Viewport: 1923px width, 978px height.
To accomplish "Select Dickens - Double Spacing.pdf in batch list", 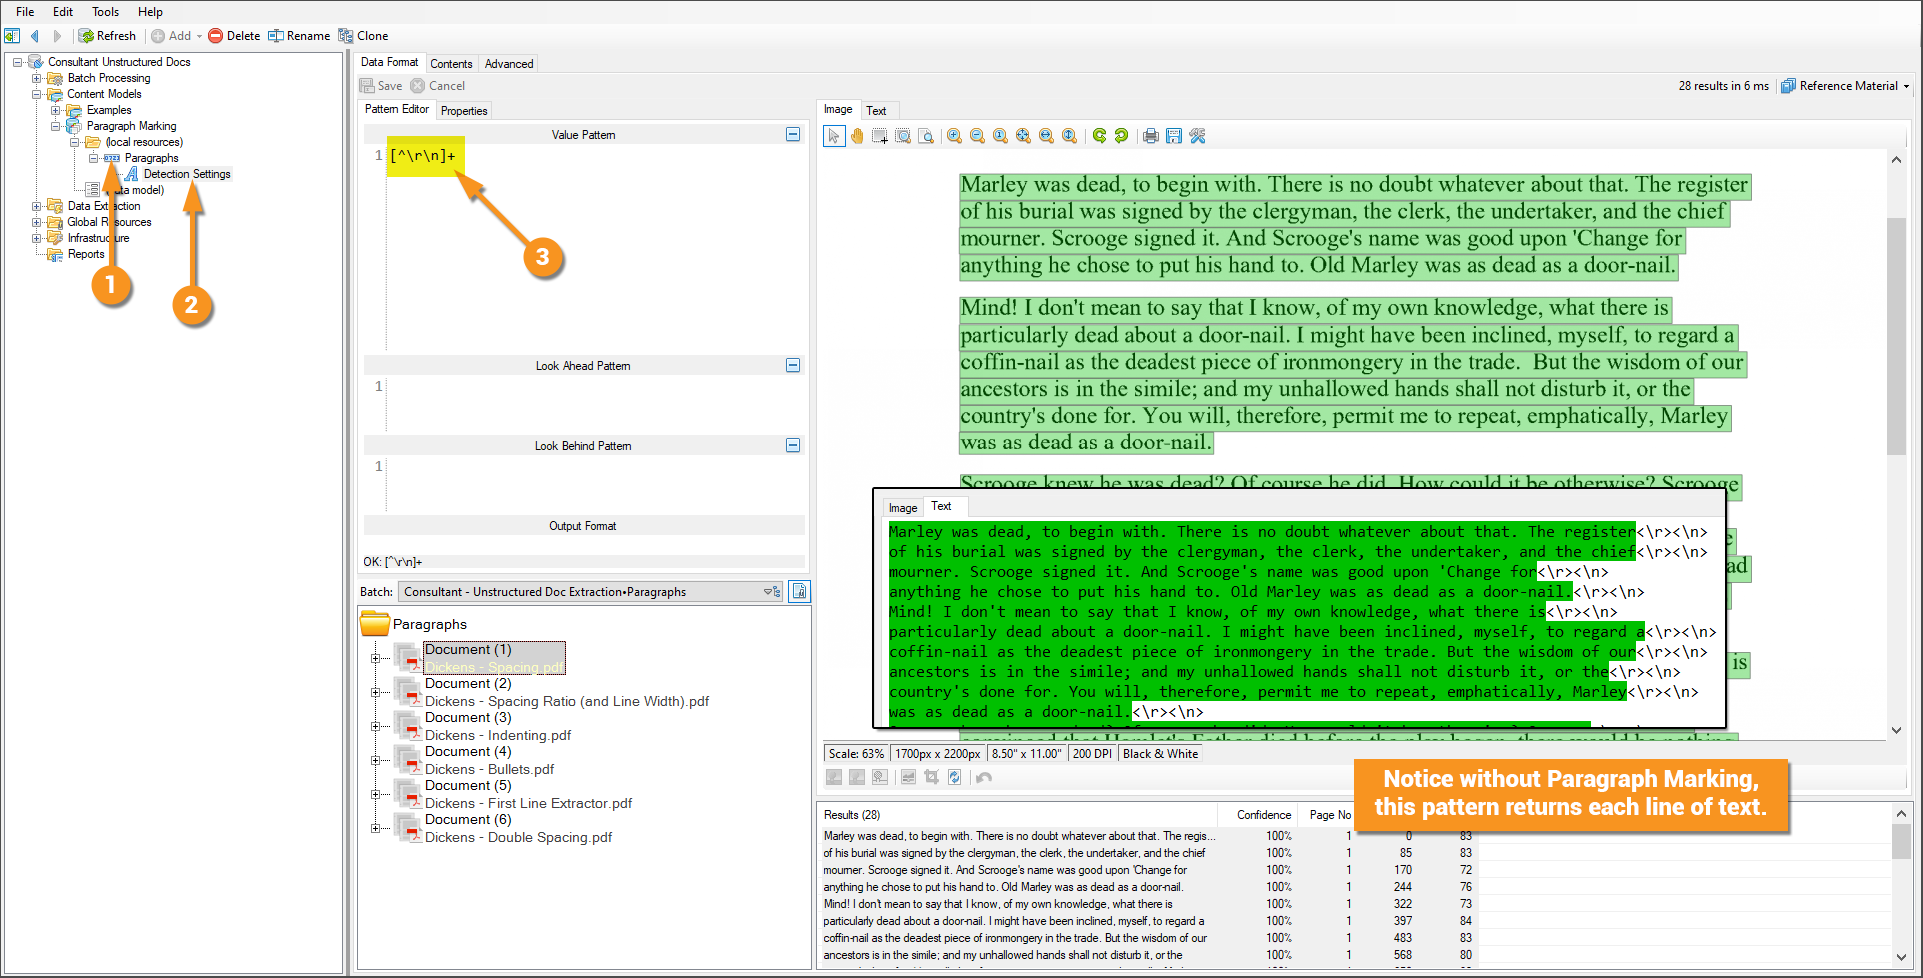I will tap(518, 837).
